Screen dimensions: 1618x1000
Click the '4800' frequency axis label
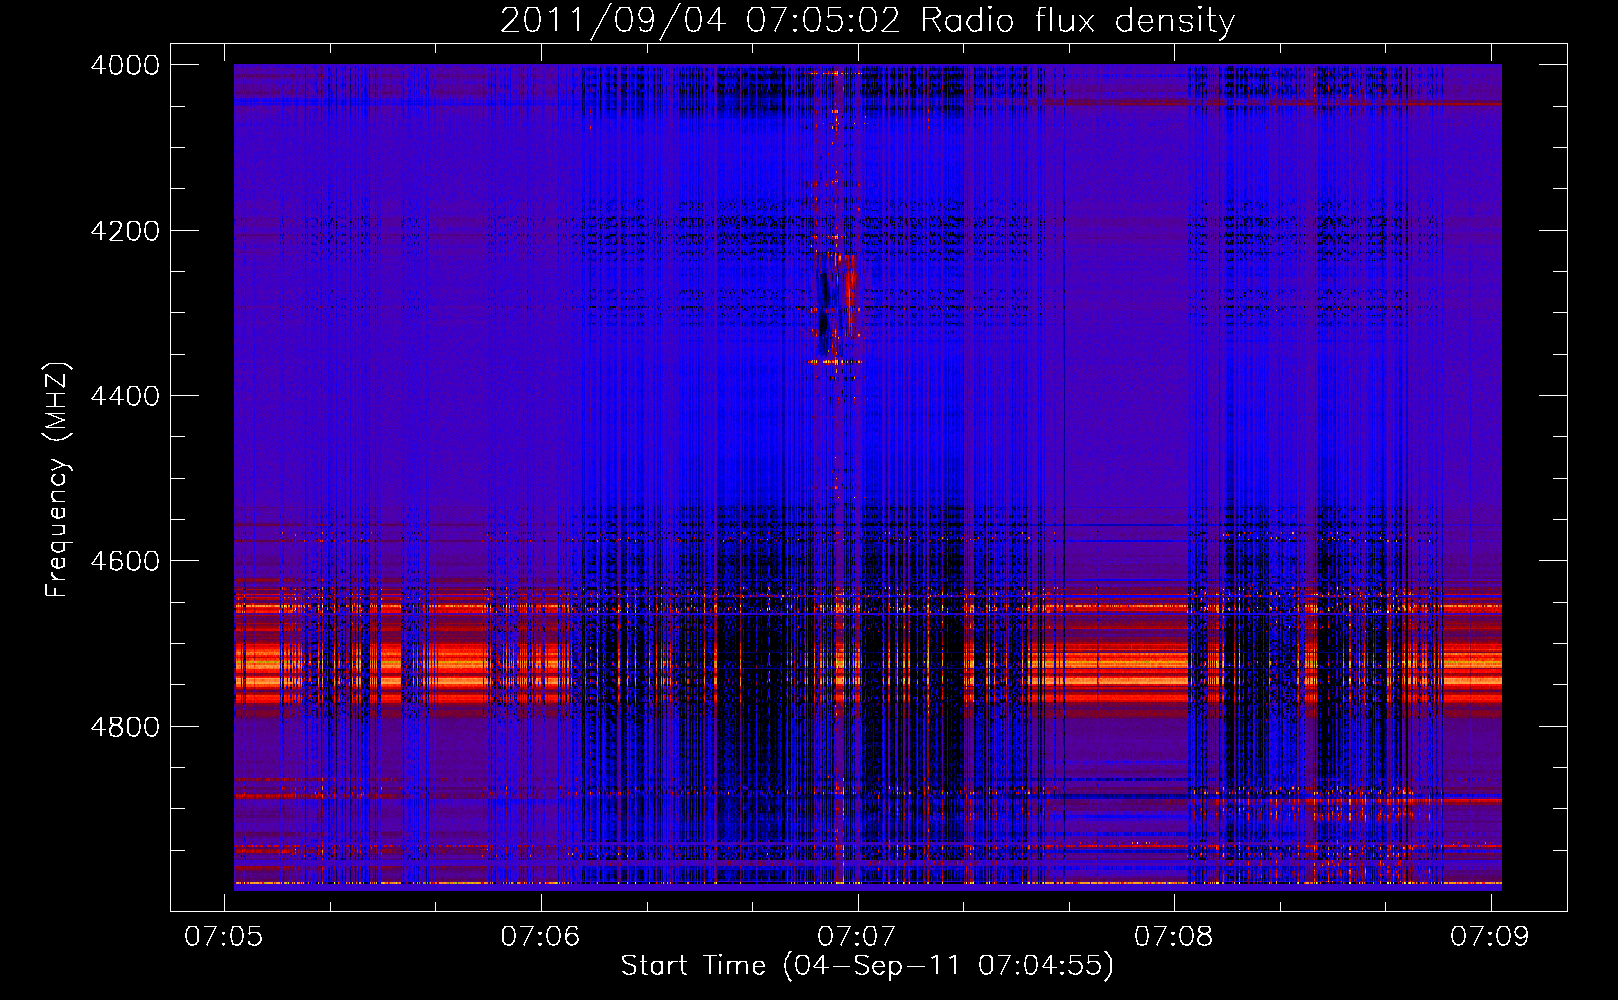[125, 726]
